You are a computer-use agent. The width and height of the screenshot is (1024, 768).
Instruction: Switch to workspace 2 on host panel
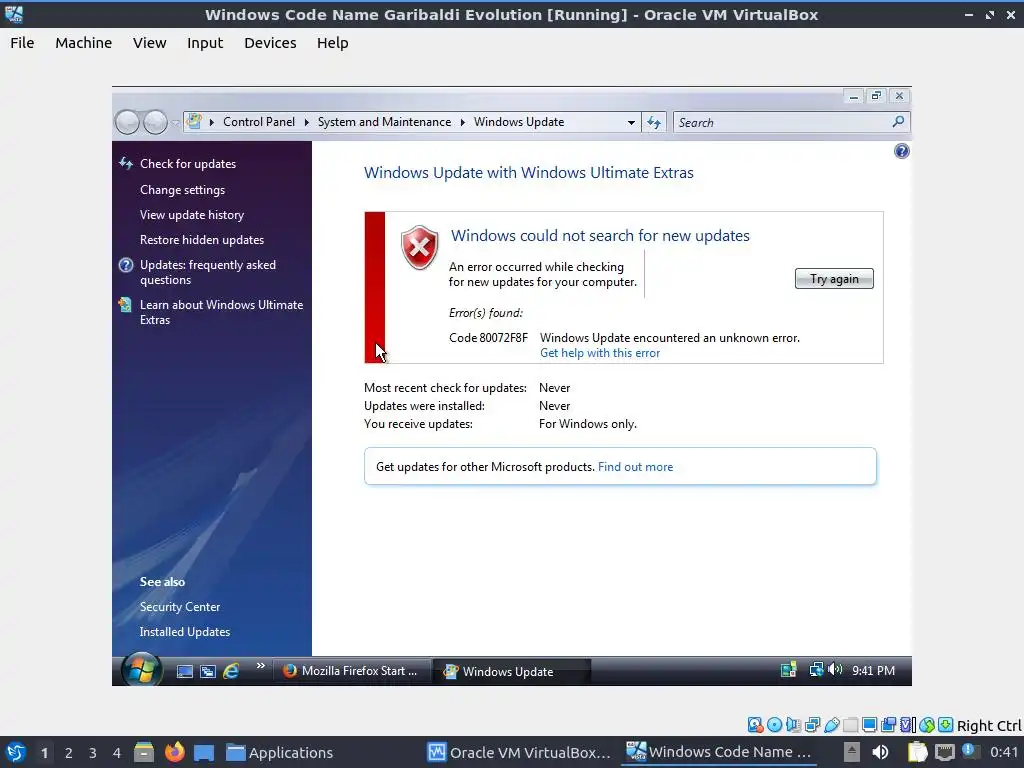click(x=69, y=753)
